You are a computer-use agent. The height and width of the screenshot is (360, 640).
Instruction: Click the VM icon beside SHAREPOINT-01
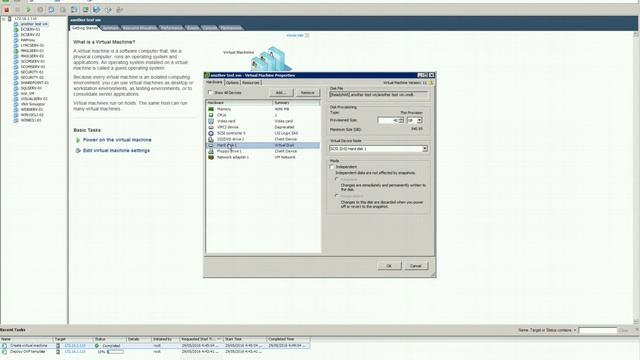16,82
